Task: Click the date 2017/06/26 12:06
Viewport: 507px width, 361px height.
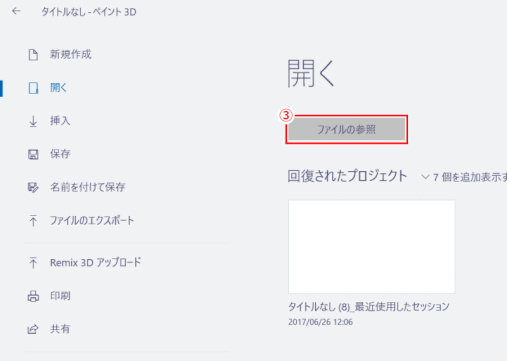Action: pyautogui.click(x=320, y=322)
